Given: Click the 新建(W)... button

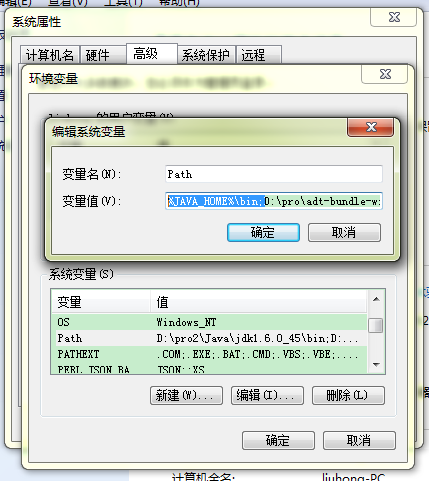Looking at the screenshot, I should (186, 396).
